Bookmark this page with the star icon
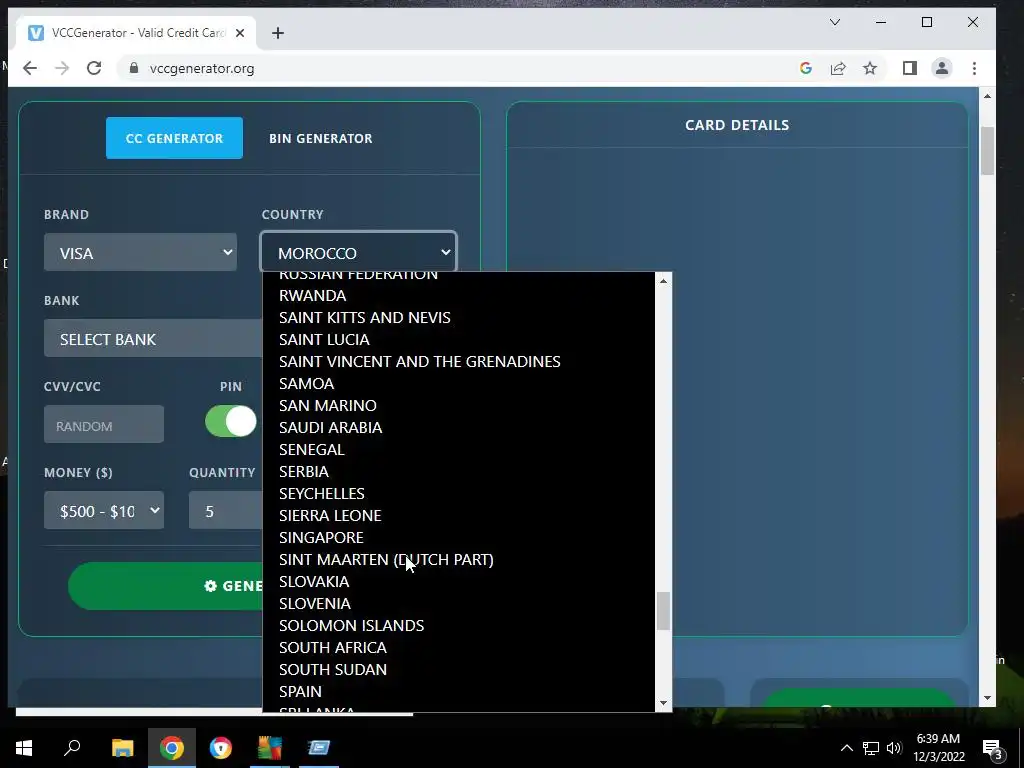The image size is (1024, 768). click(870, 69)
